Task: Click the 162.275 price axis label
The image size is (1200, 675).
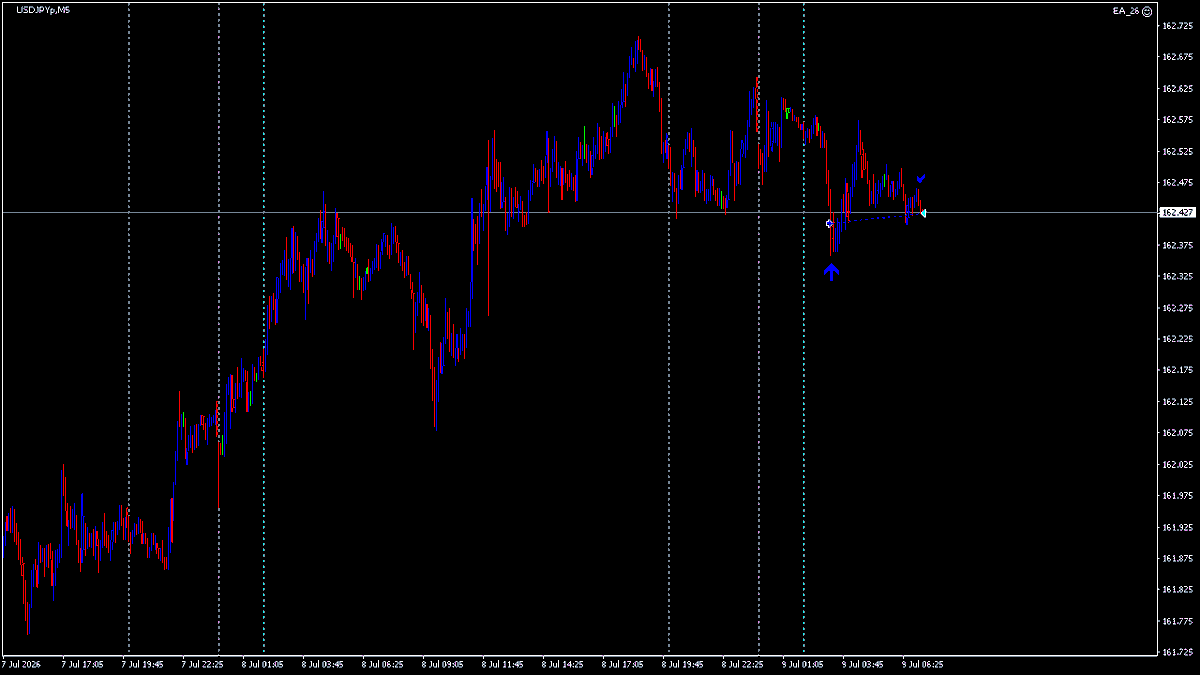Action: 1177,308
